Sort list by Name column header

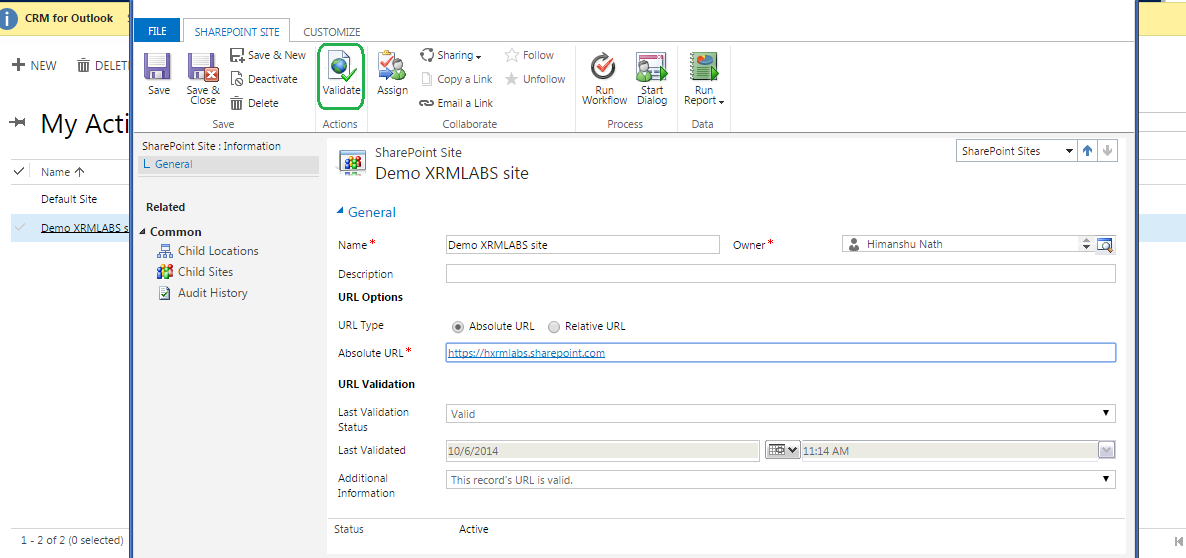[62, 172]
